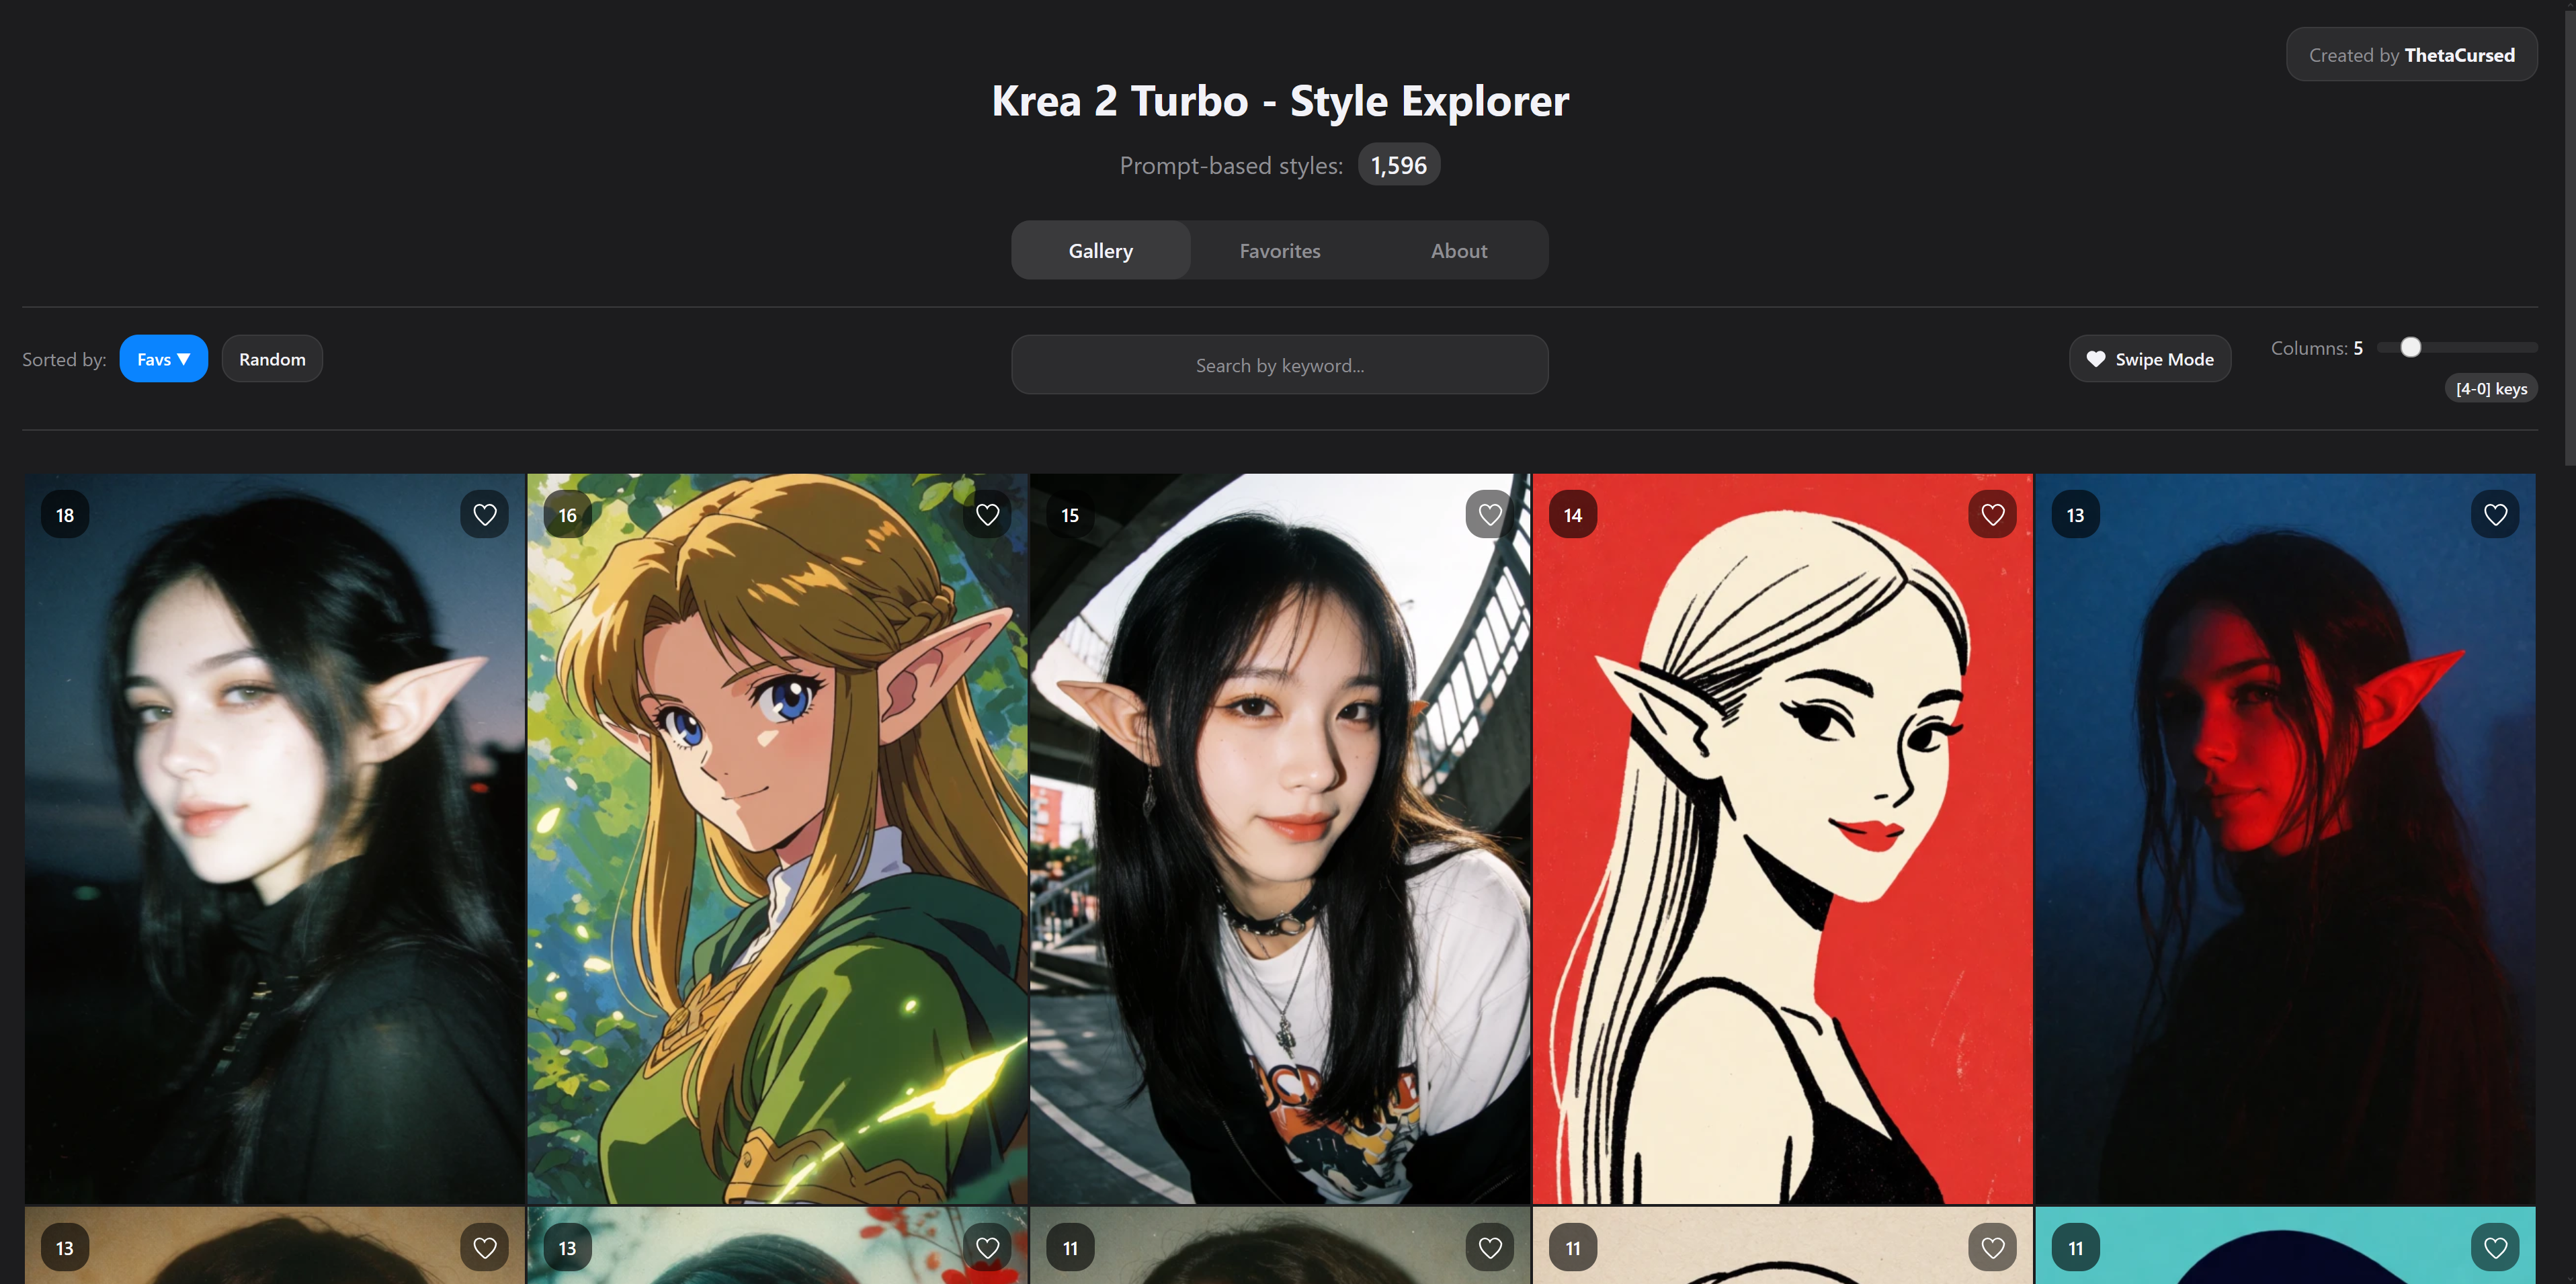Screen dimensions: 2576x1284
Task: Click the 1,596 styles count badge
Action: pyautogui.click(x=1399, y=165)
